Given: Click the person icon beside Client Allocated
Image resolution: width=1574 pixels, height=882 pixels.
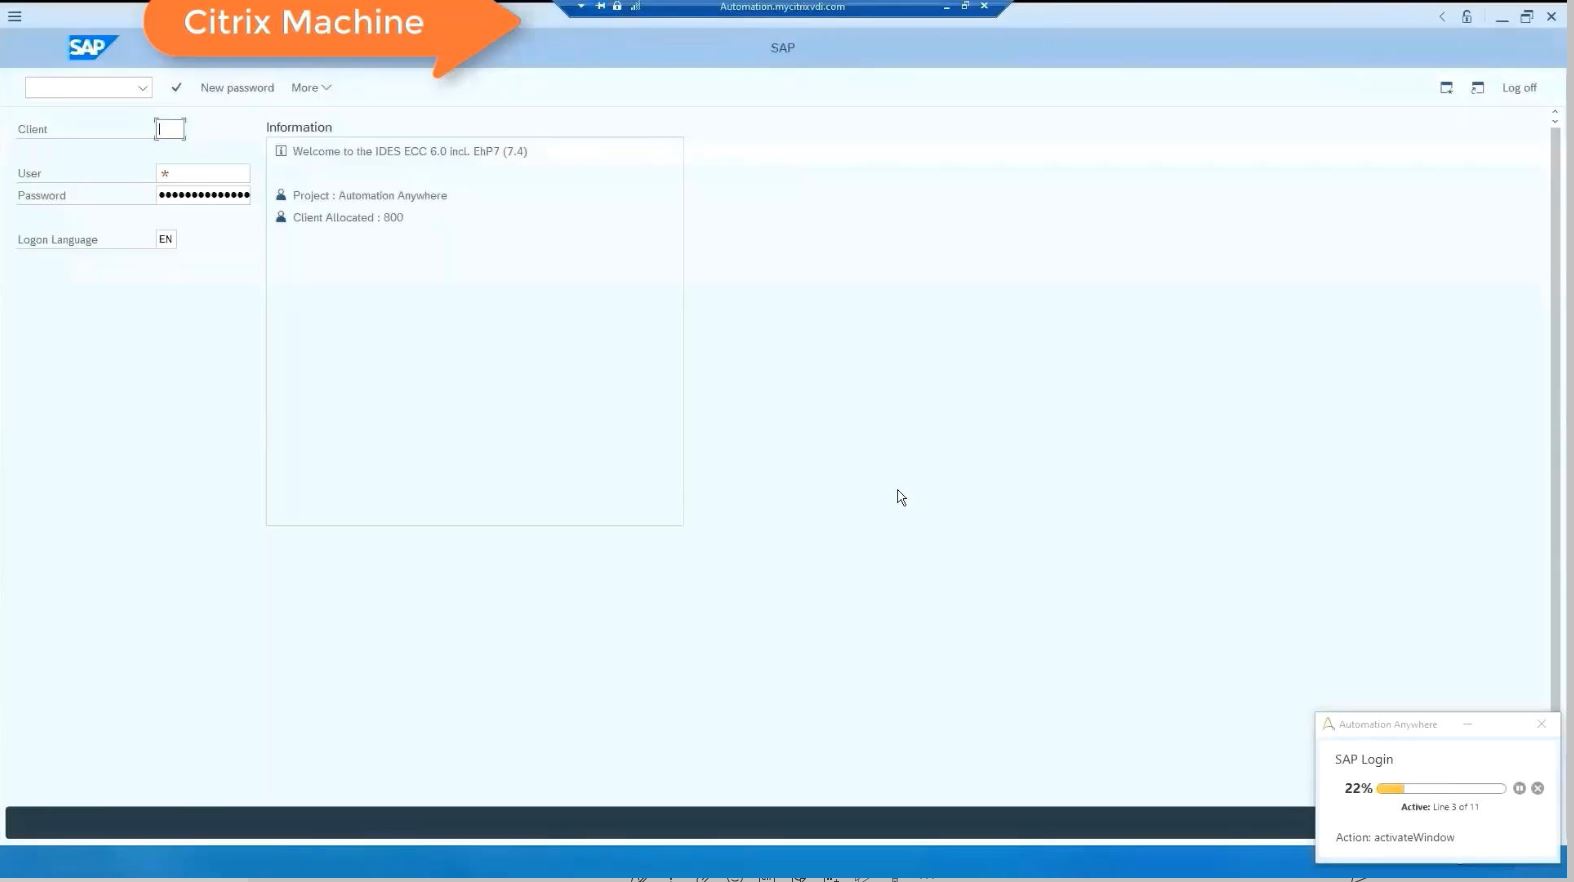Looking at the screenshot, I should coord(281,217).
